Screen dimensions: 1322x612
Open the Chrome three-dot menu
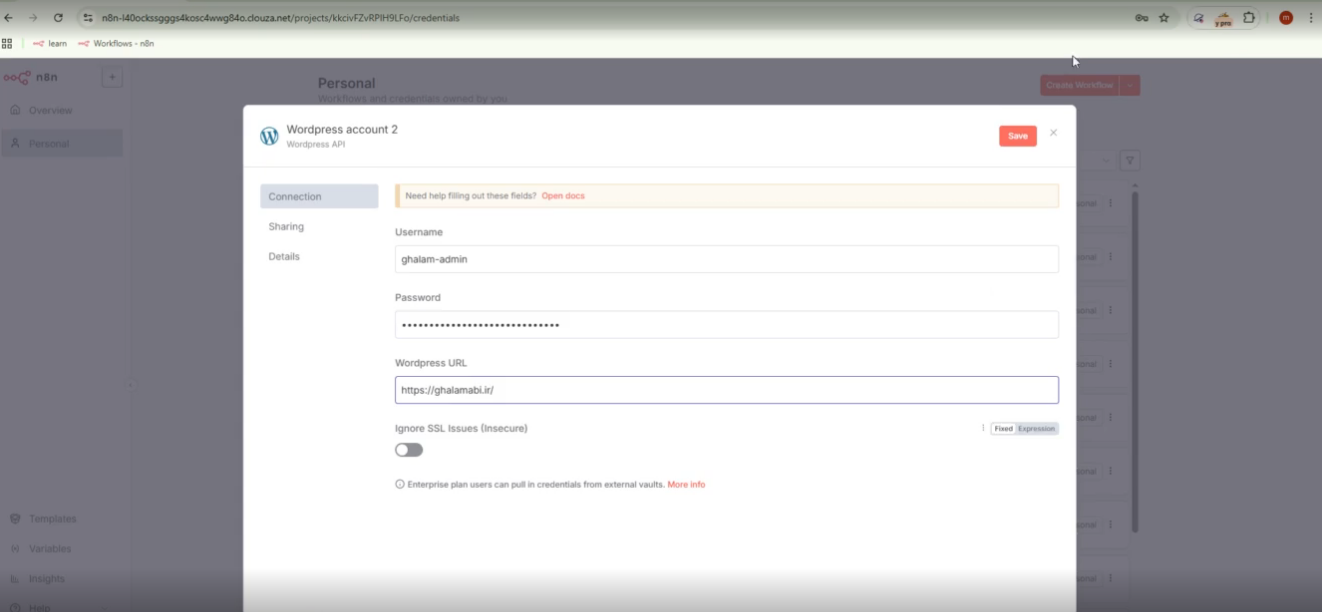1311,18
